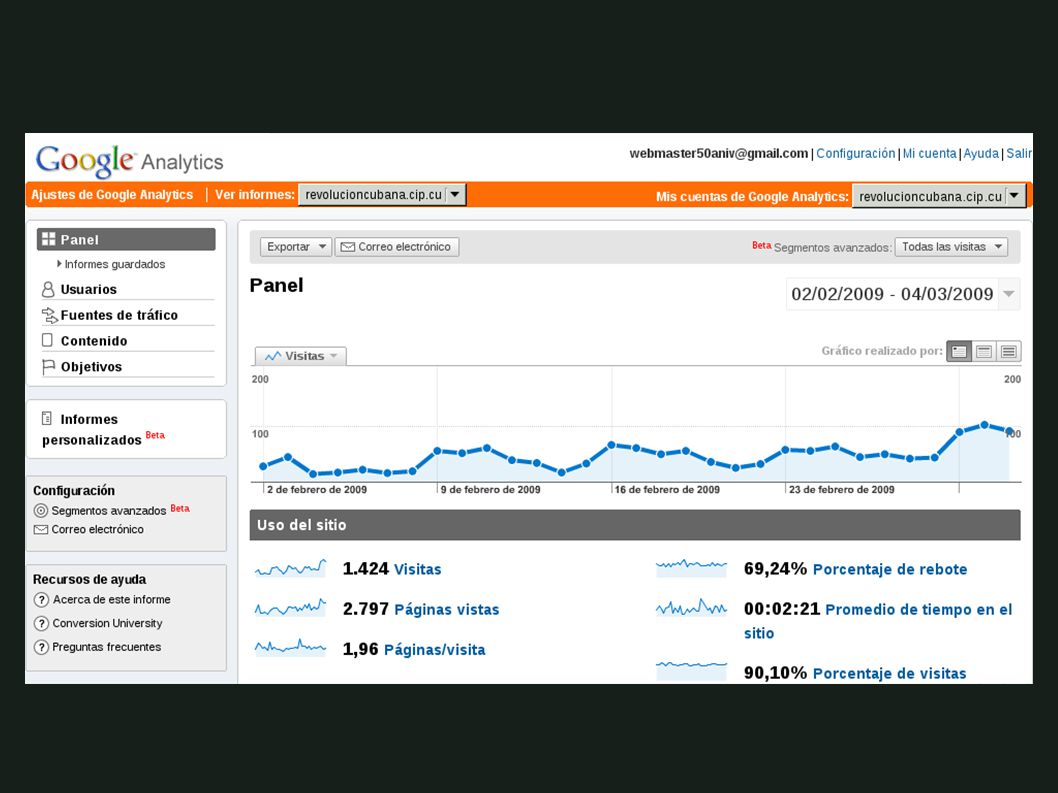Screen dimensions: 1058x793
Task: Click the Informes personalizados document icon
Action: click(x=47, y=418)
